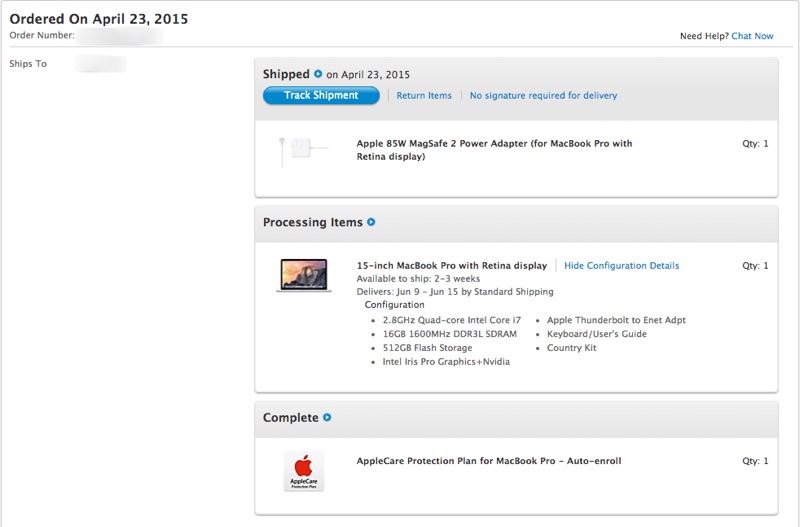Click the blue arrow icon beside Complete
The width and height of the screenshot is (800, 527).
click(x=327, y=417)
